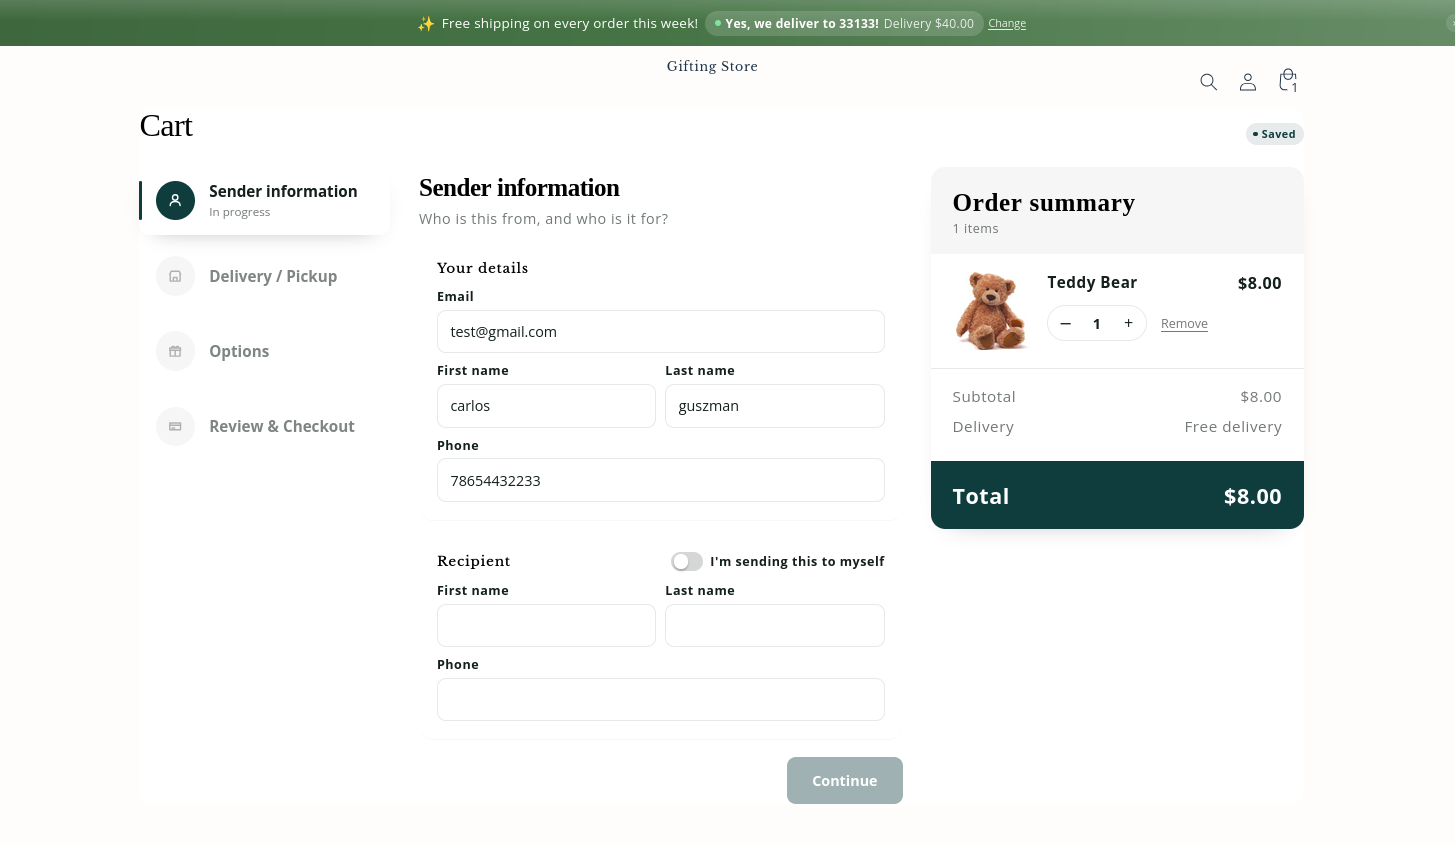
Task: Focus the sender Email field
Action: click(x=661, y=331)
